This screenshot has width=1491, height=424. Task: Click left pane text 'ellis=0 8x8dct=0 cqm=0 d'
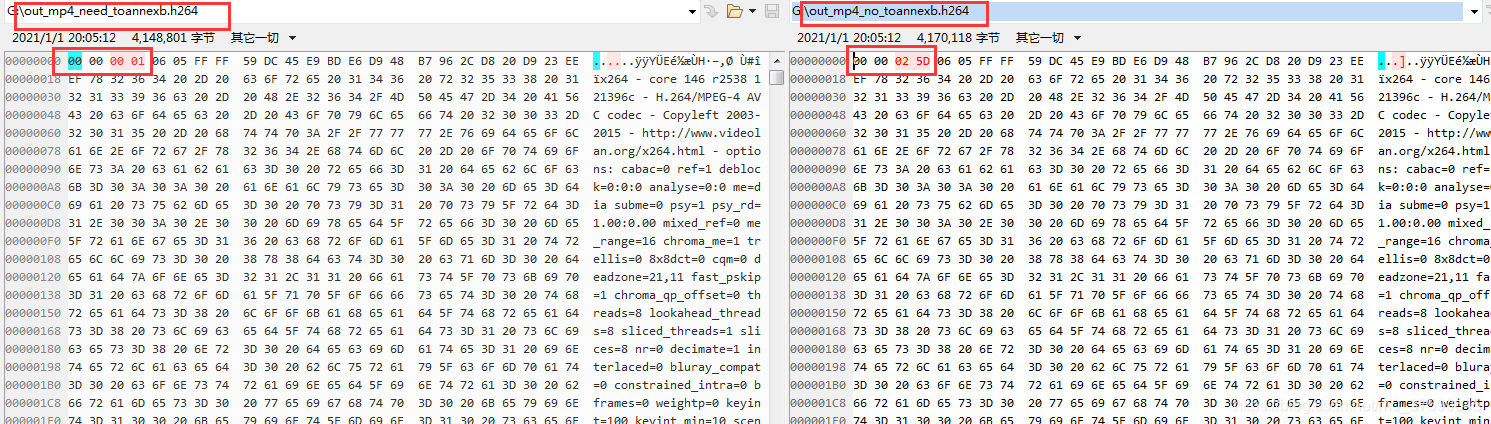[677, 259]
